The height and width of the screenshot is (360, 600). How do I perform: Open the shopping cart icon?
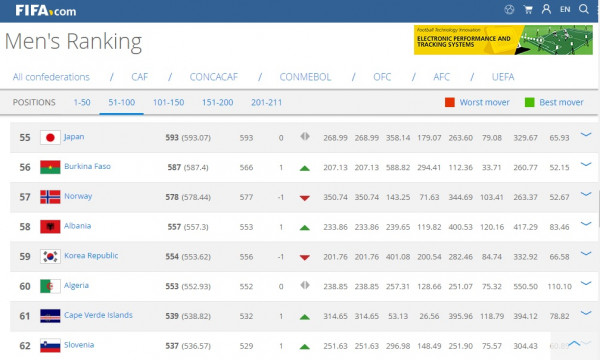coord(528,9)
